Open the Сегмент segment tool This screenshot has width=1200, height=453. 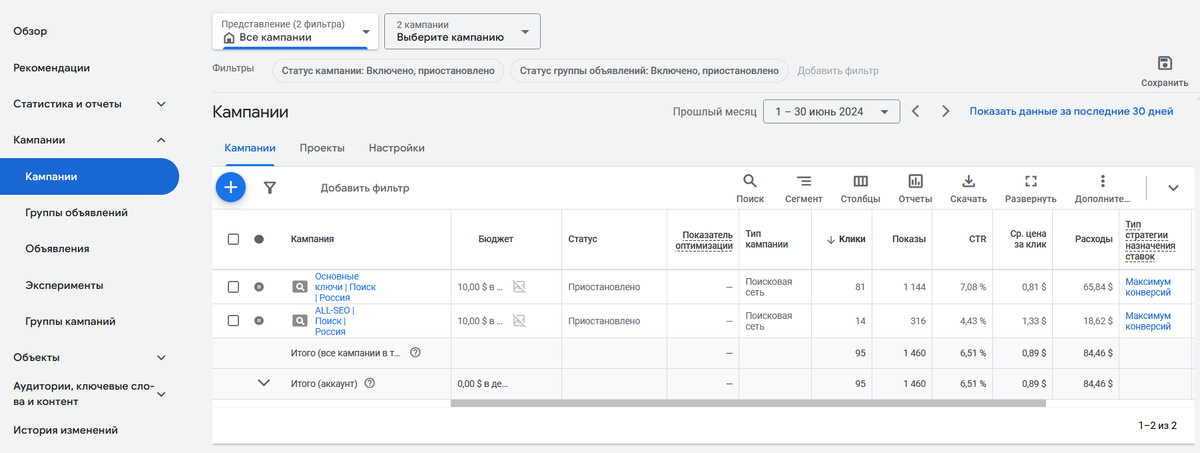(x=803, y=187)
